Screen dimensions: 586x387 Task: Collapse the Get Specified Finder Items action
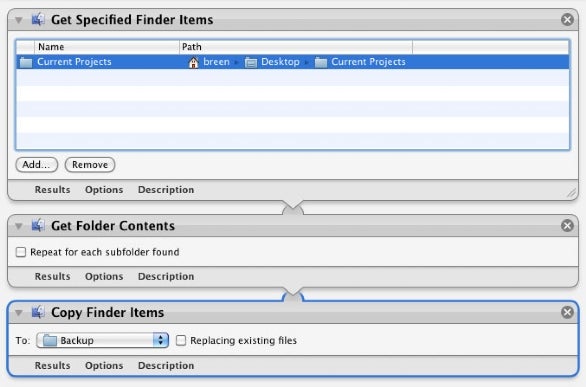tap(19, 20)
